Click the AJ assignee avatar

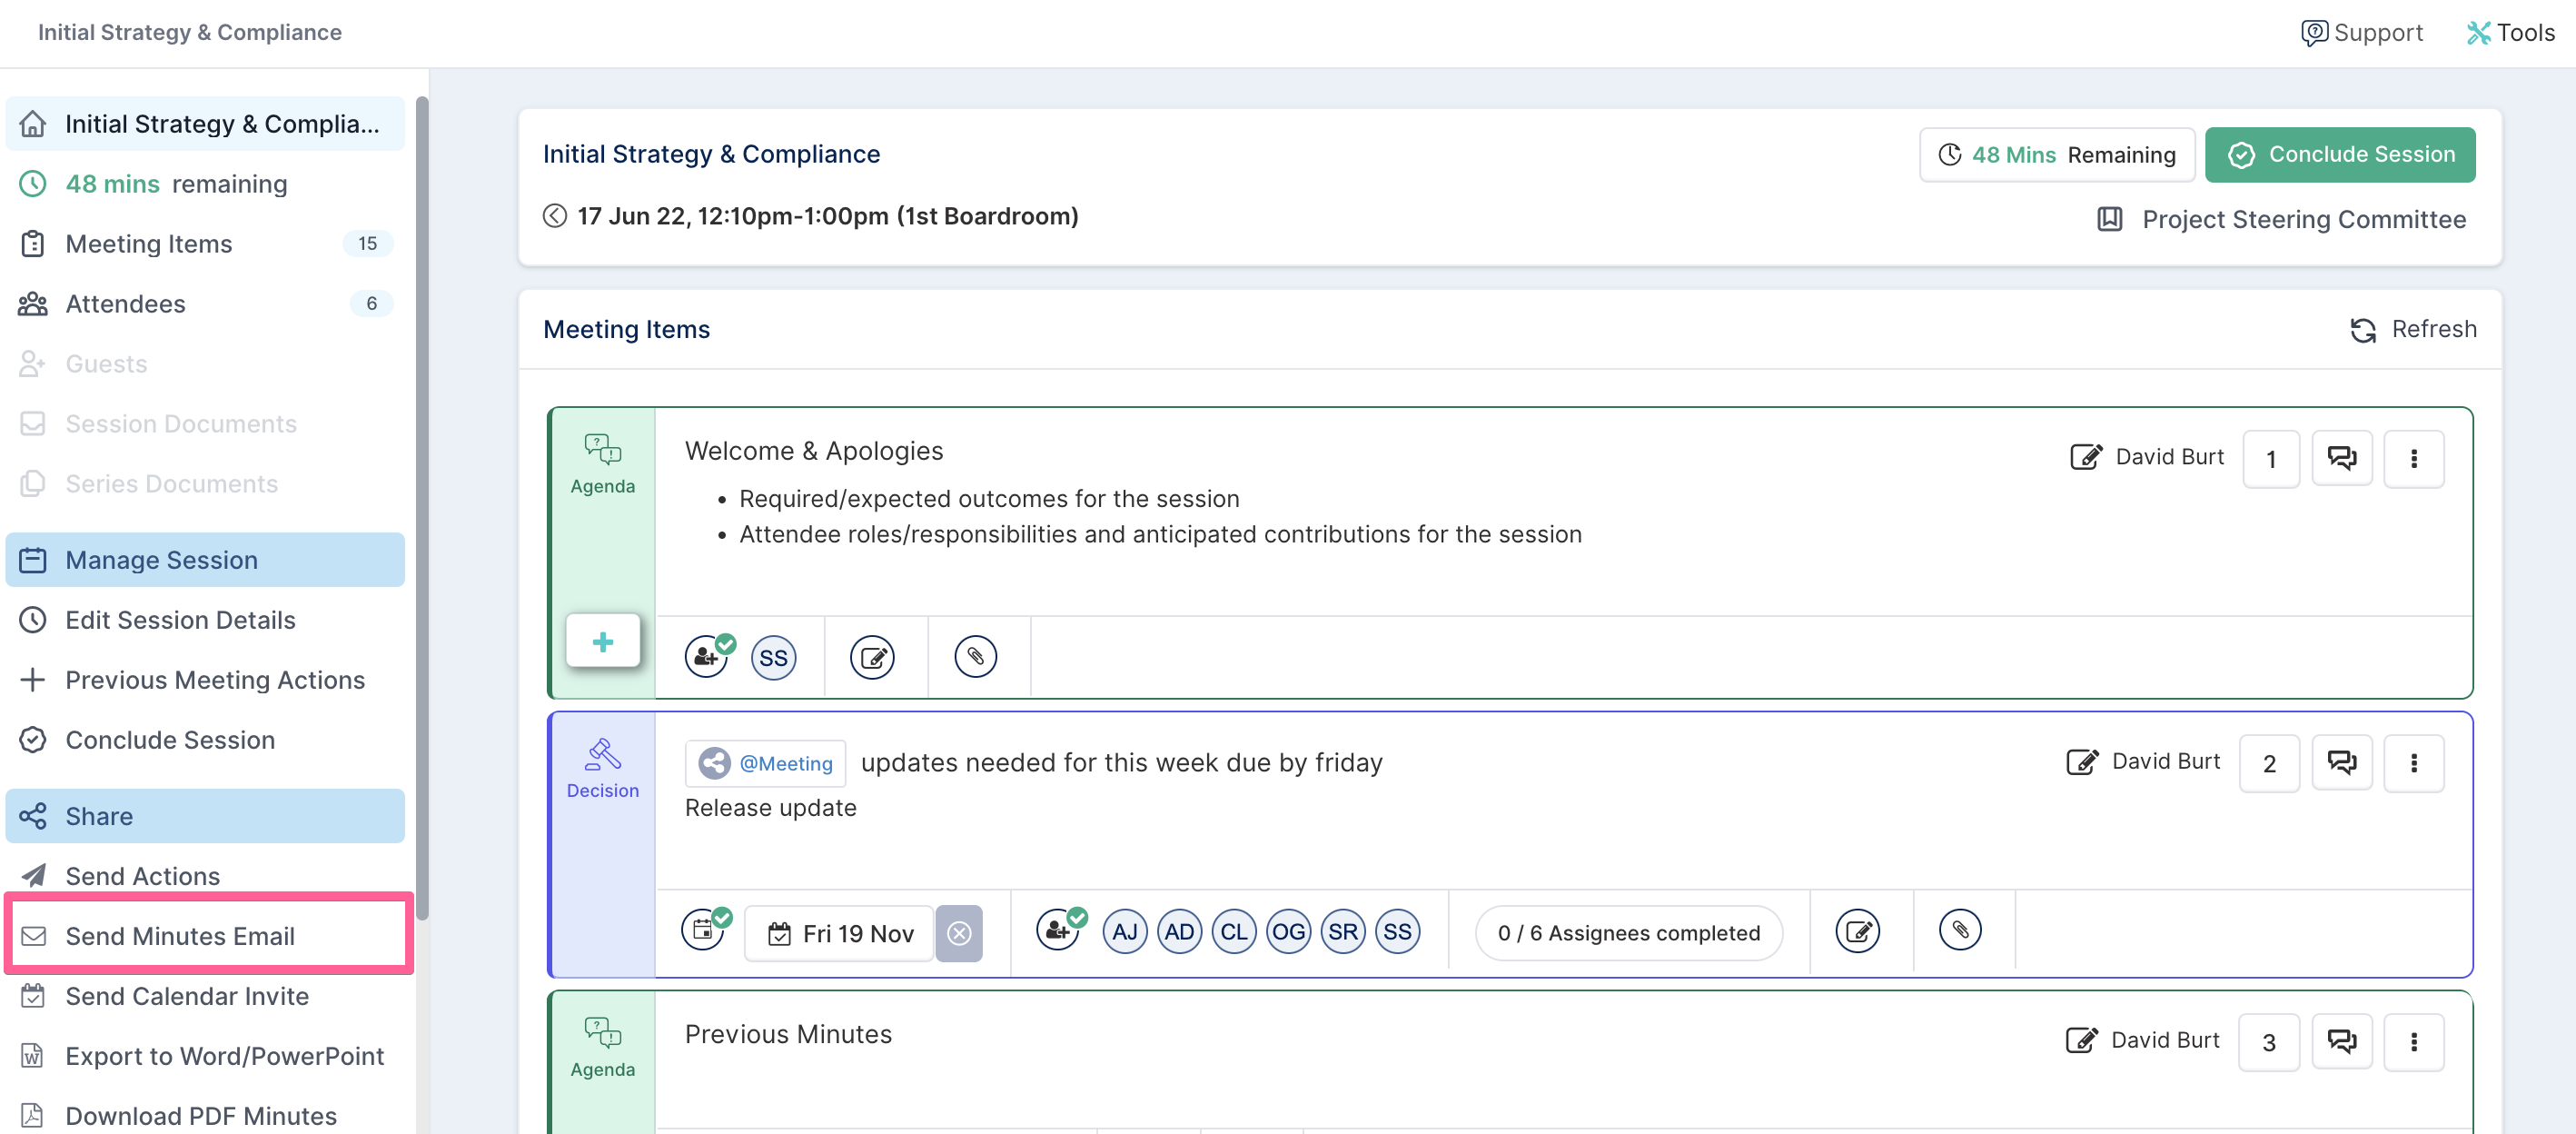1125,932
